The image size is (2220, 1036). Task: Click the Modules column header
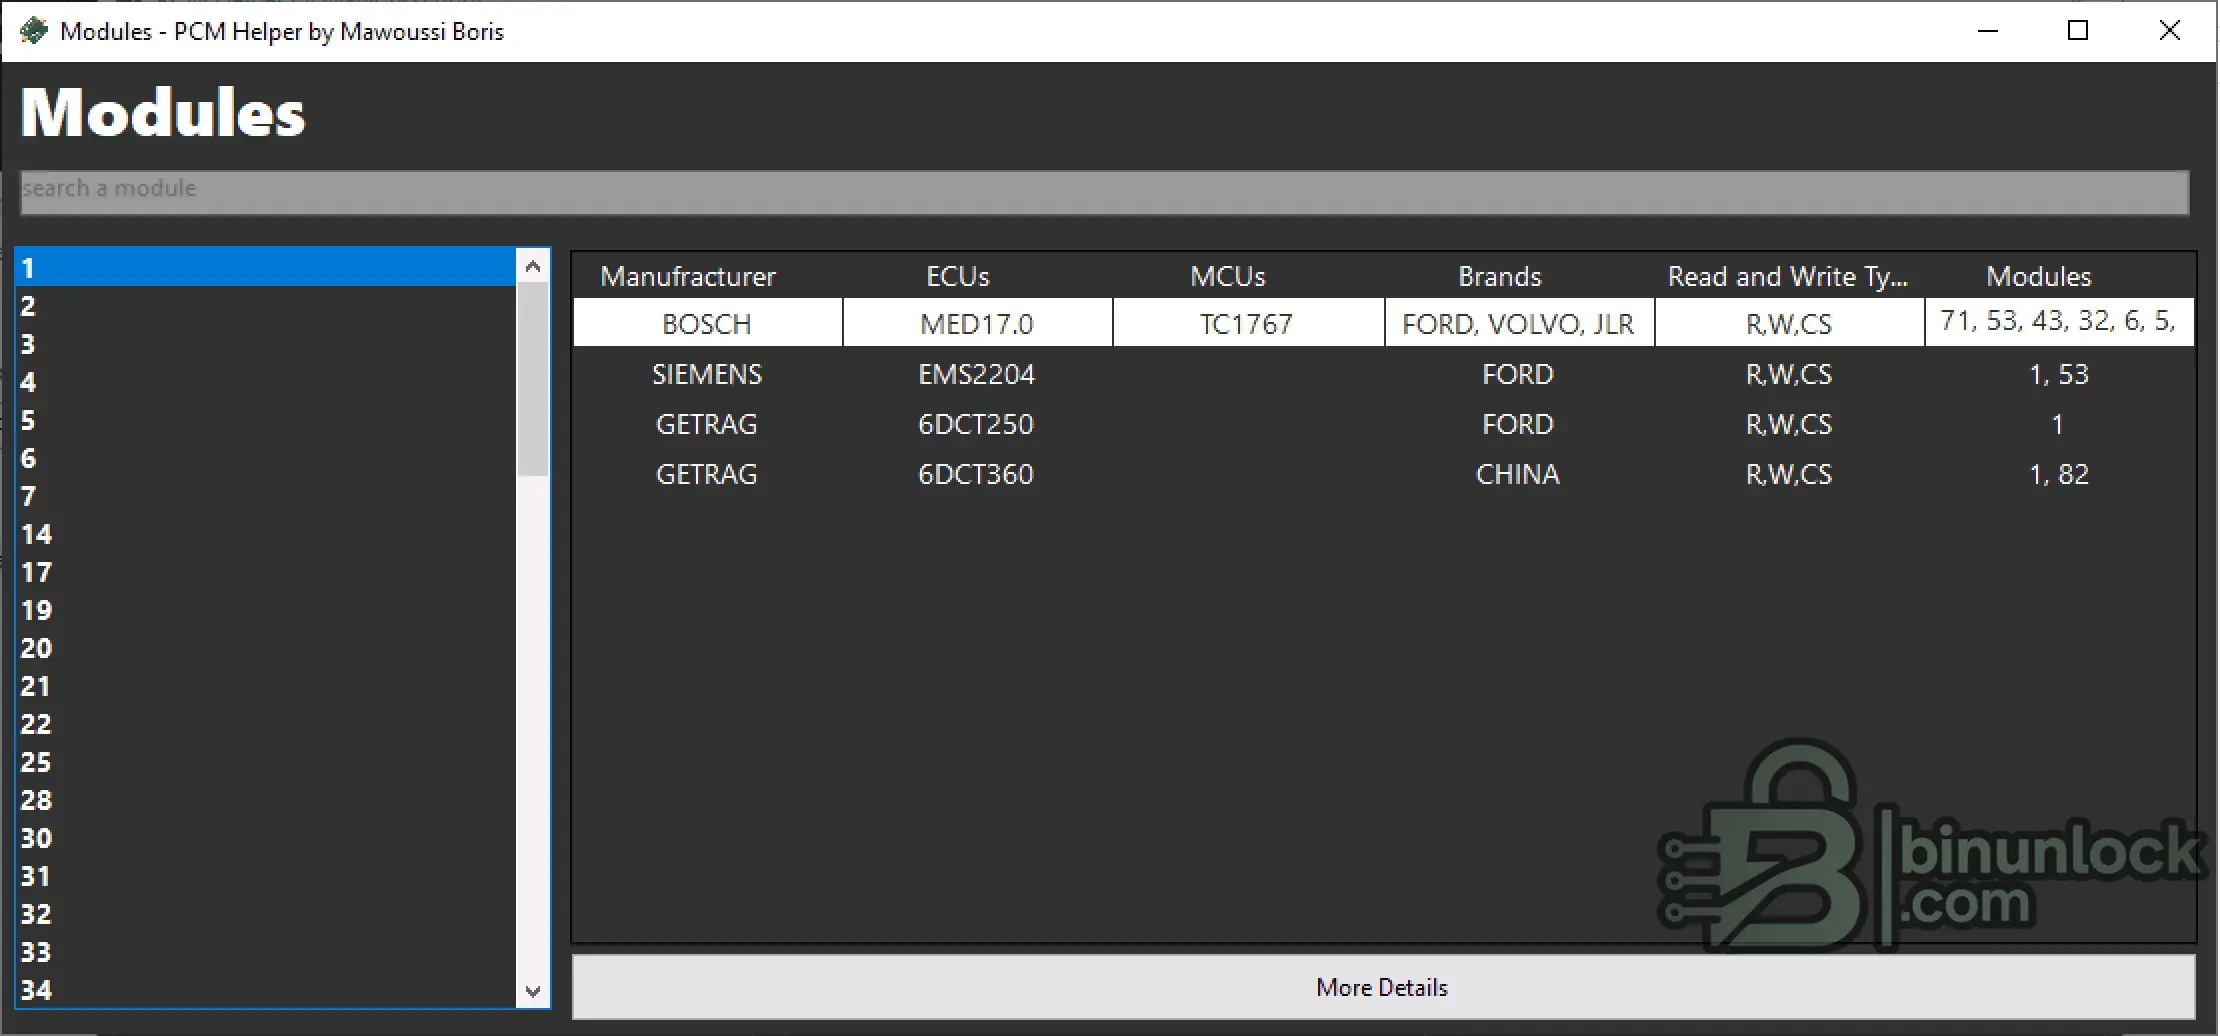point(2039,276)
